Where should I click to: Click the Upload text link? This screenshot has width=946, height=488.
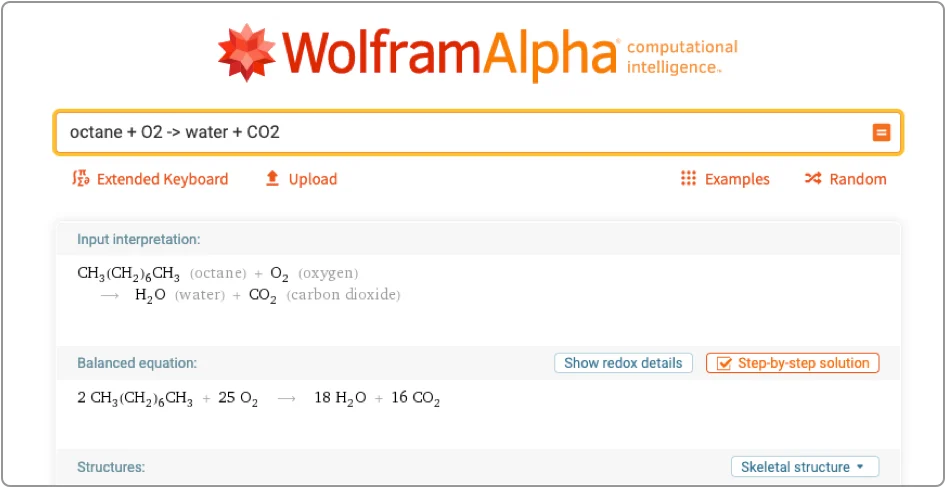tap(313, 179)
